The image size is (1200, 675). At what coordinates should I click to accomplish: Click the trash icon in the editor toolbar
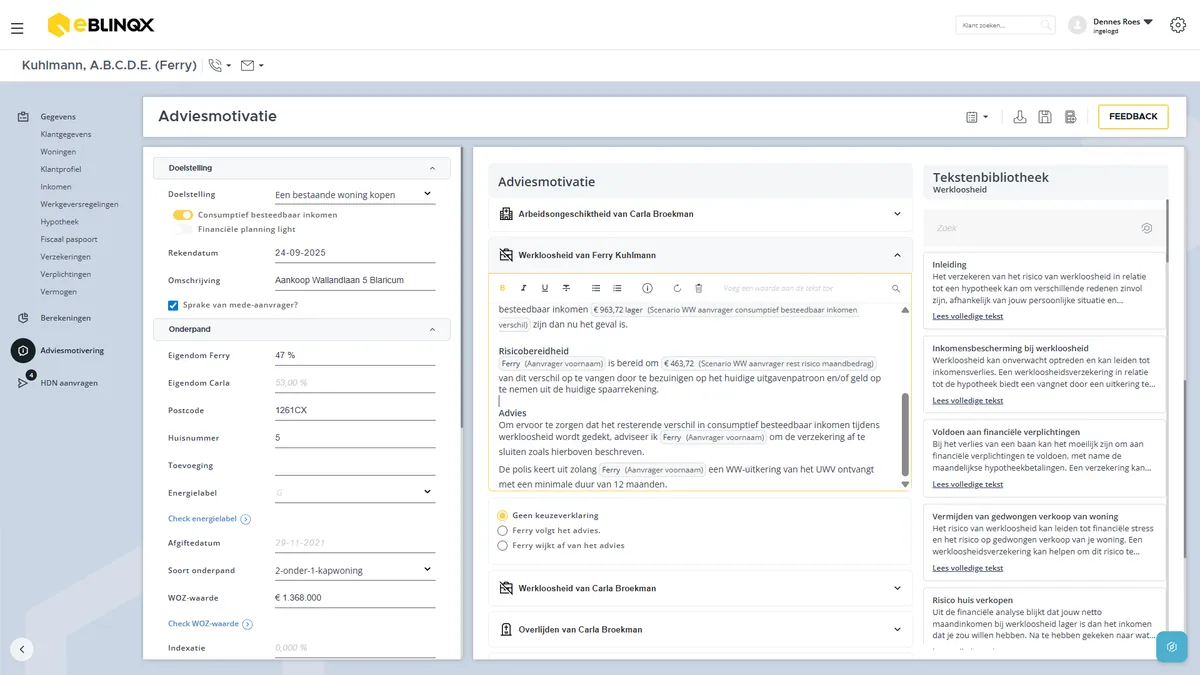[x=699, y=288]
